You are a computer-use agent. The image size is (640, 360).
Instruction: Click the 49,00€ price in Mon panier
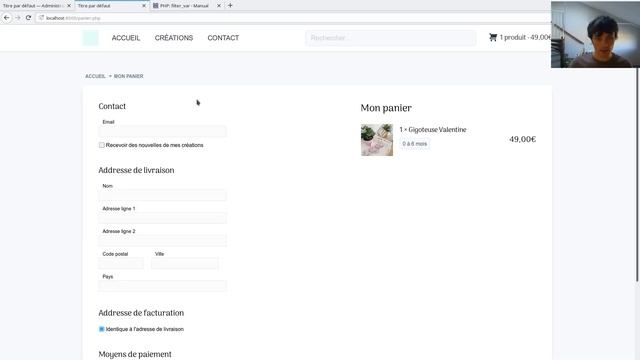pyautogui.click(x=522, y=140)
